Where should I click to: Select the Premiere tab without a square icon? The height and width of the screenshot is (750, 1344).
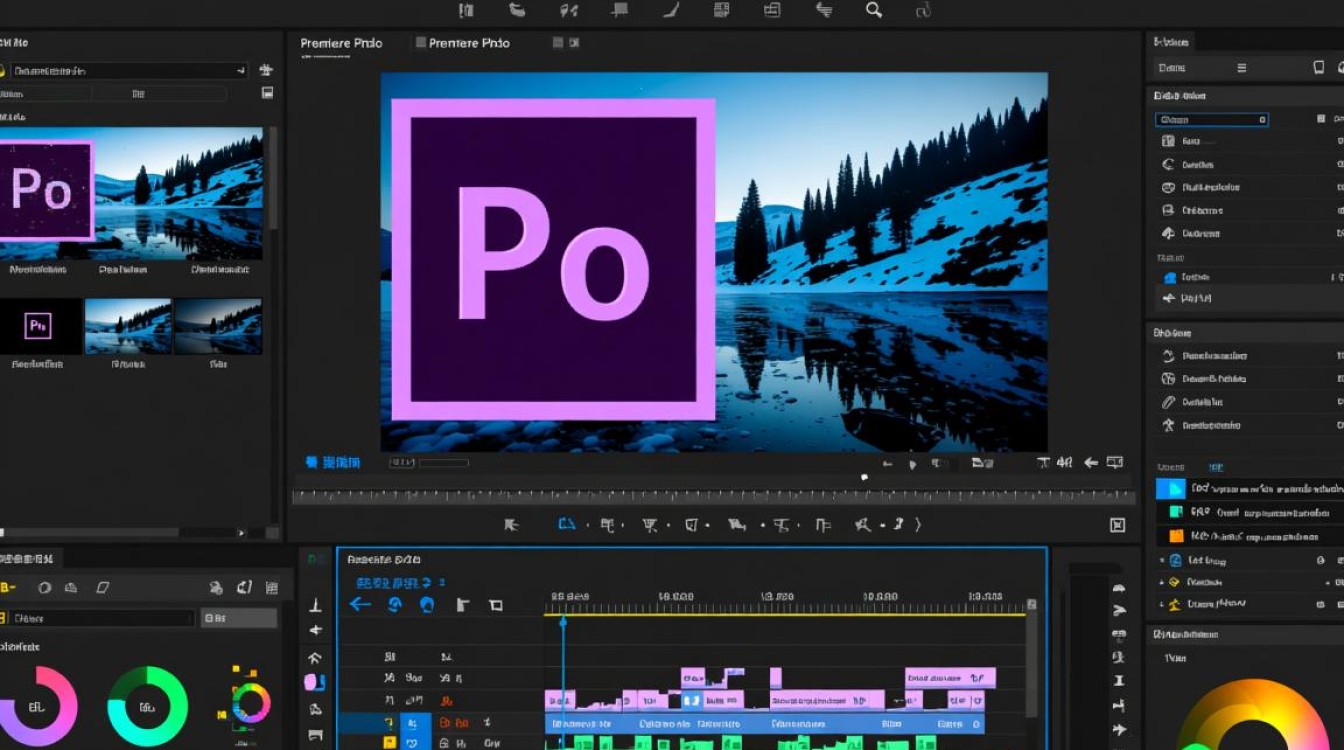(341, 43)
